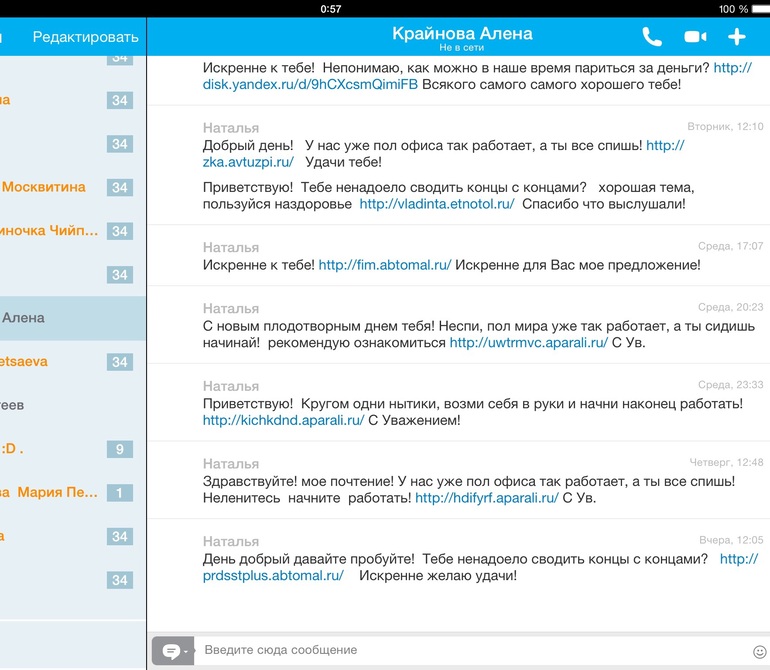Tap the battery indicator in status bar
Image resolution: width=770 pixels, height=670 pixels.
(x=754, y=9)
